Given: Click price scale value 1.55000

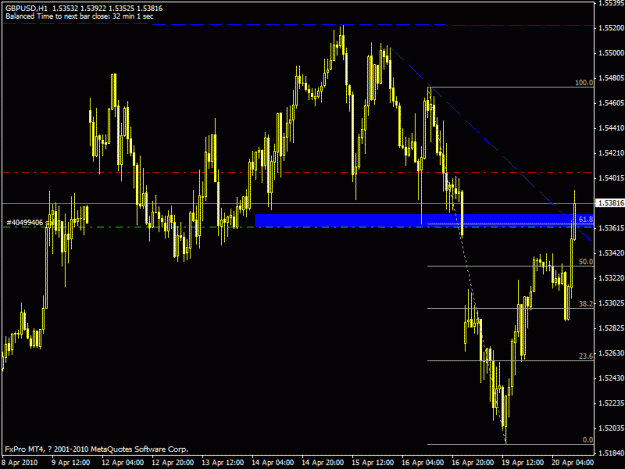Looking at the screenshot, I should (610, 53).
